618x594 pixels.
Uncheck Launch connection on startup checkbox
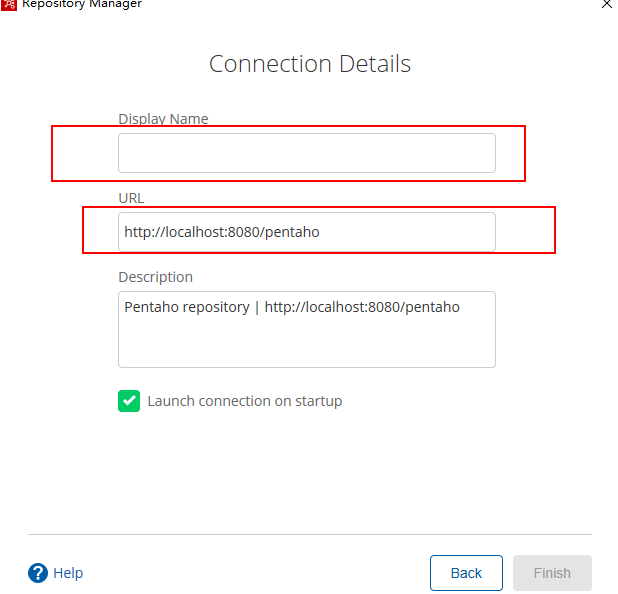point(129,401)
